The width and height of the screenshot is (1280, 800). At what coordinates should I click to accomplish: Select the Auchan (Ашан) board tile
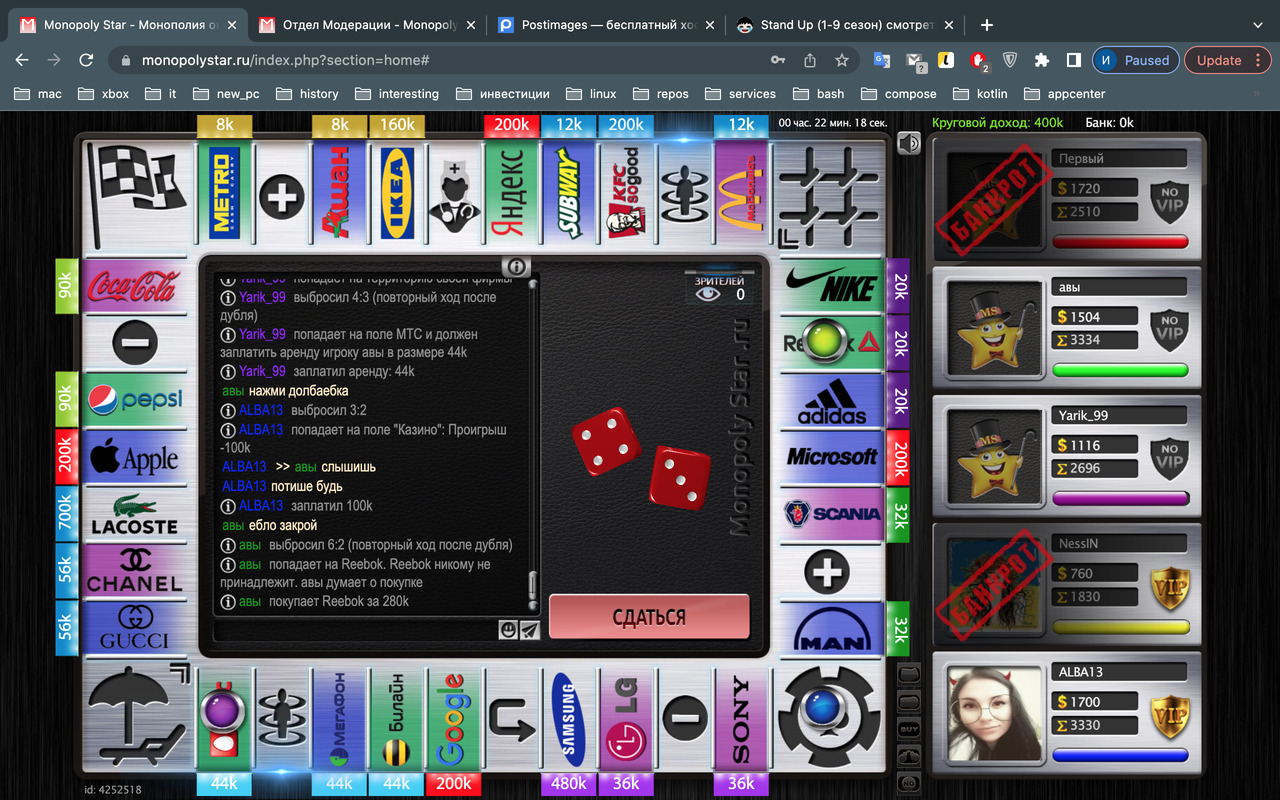(340, 193)
